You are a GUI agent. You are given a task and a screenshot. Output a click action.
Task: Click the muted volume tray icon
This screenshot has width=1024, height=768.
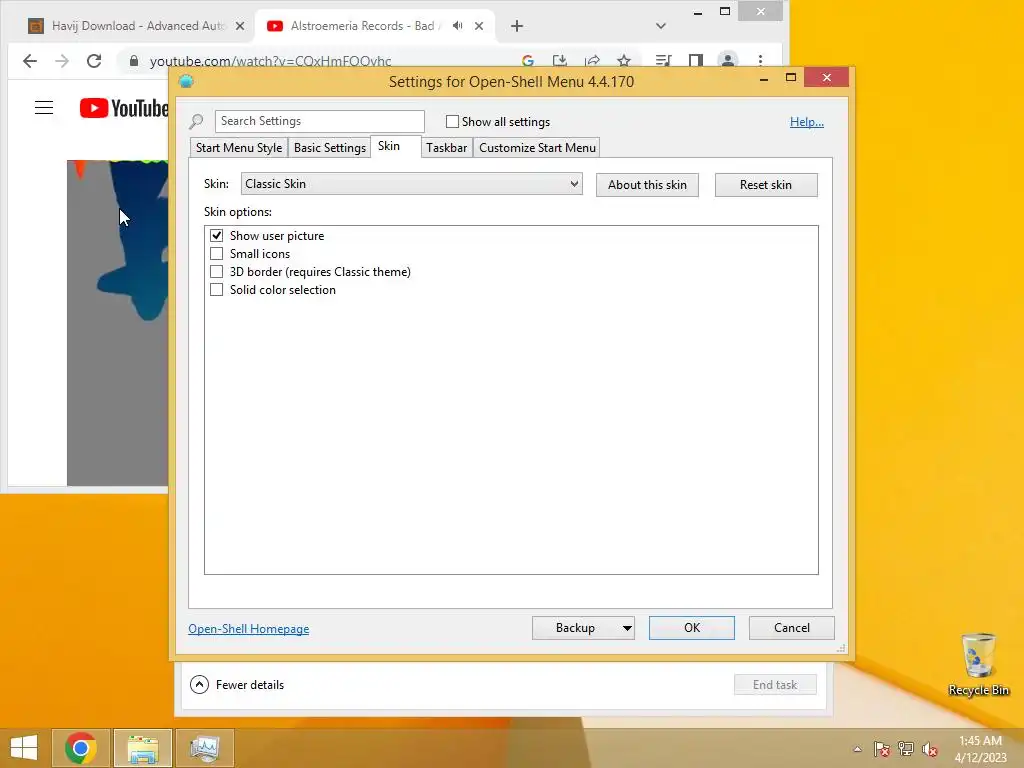[930, 749]
